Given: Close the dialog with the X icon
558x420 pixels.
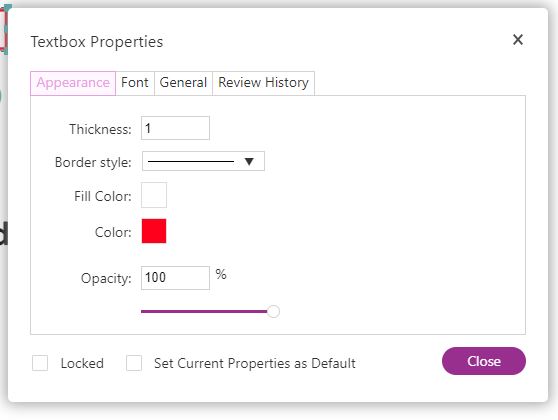Looking at the screenshot, I should 518,40.
